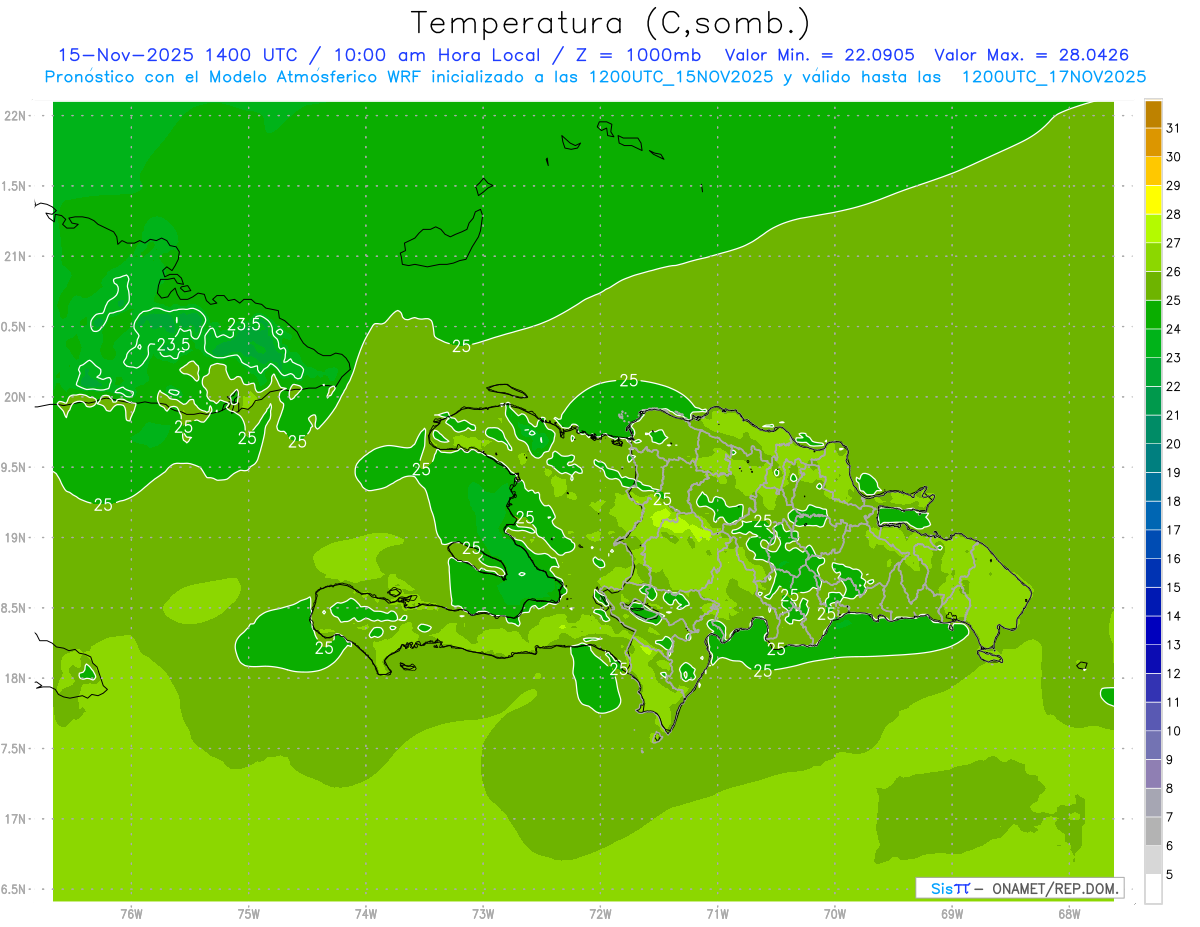Select the teal swatch between 19 and 20
The width and height of the screenshot is (1200, 927).
pos(1153,458)
